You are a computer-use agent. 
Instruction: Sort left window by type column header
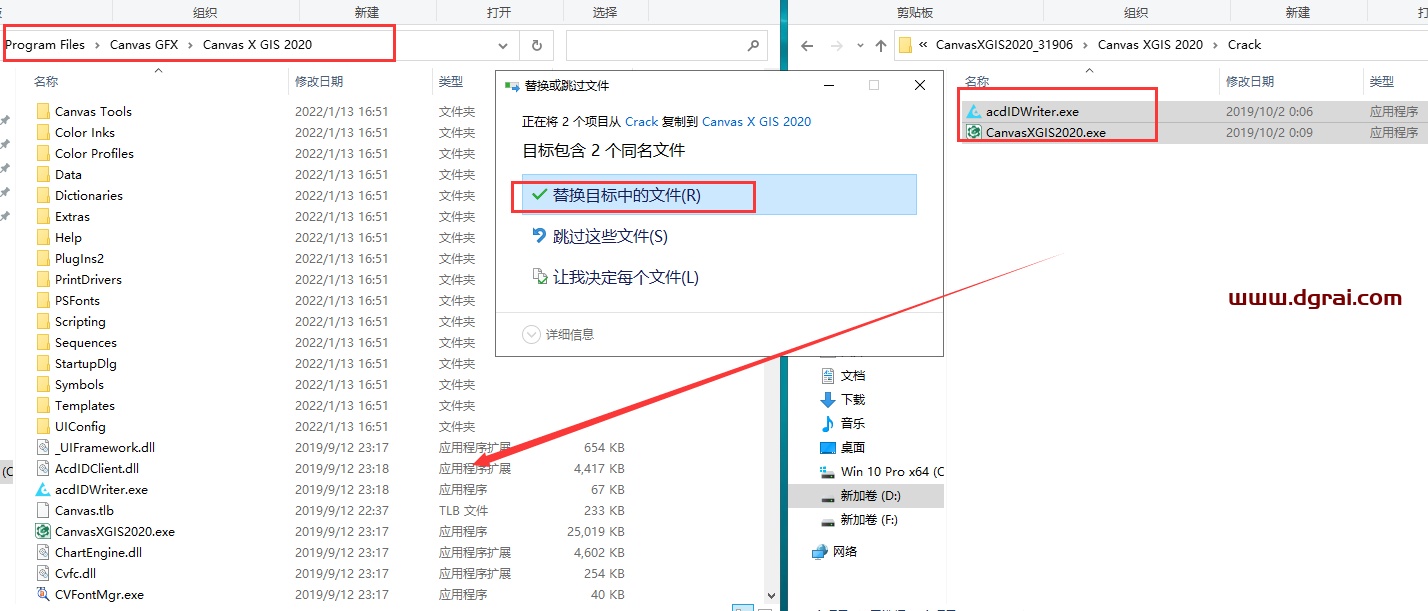pos(450,81)
